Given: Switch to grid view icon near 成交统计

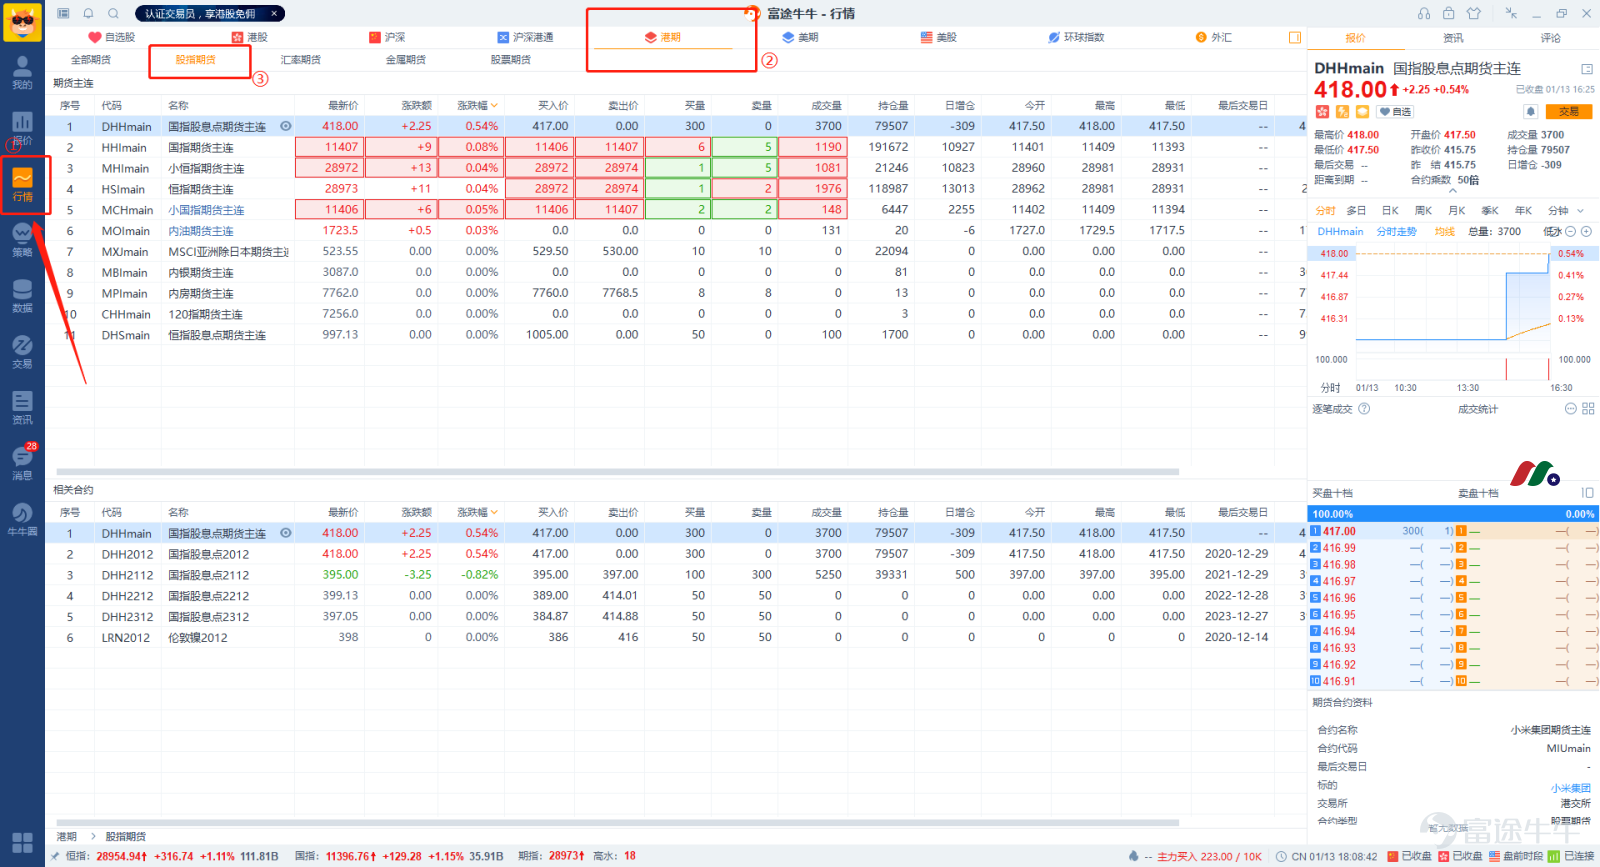Looking at the screenshot, I should click(x=1588, y=408).
